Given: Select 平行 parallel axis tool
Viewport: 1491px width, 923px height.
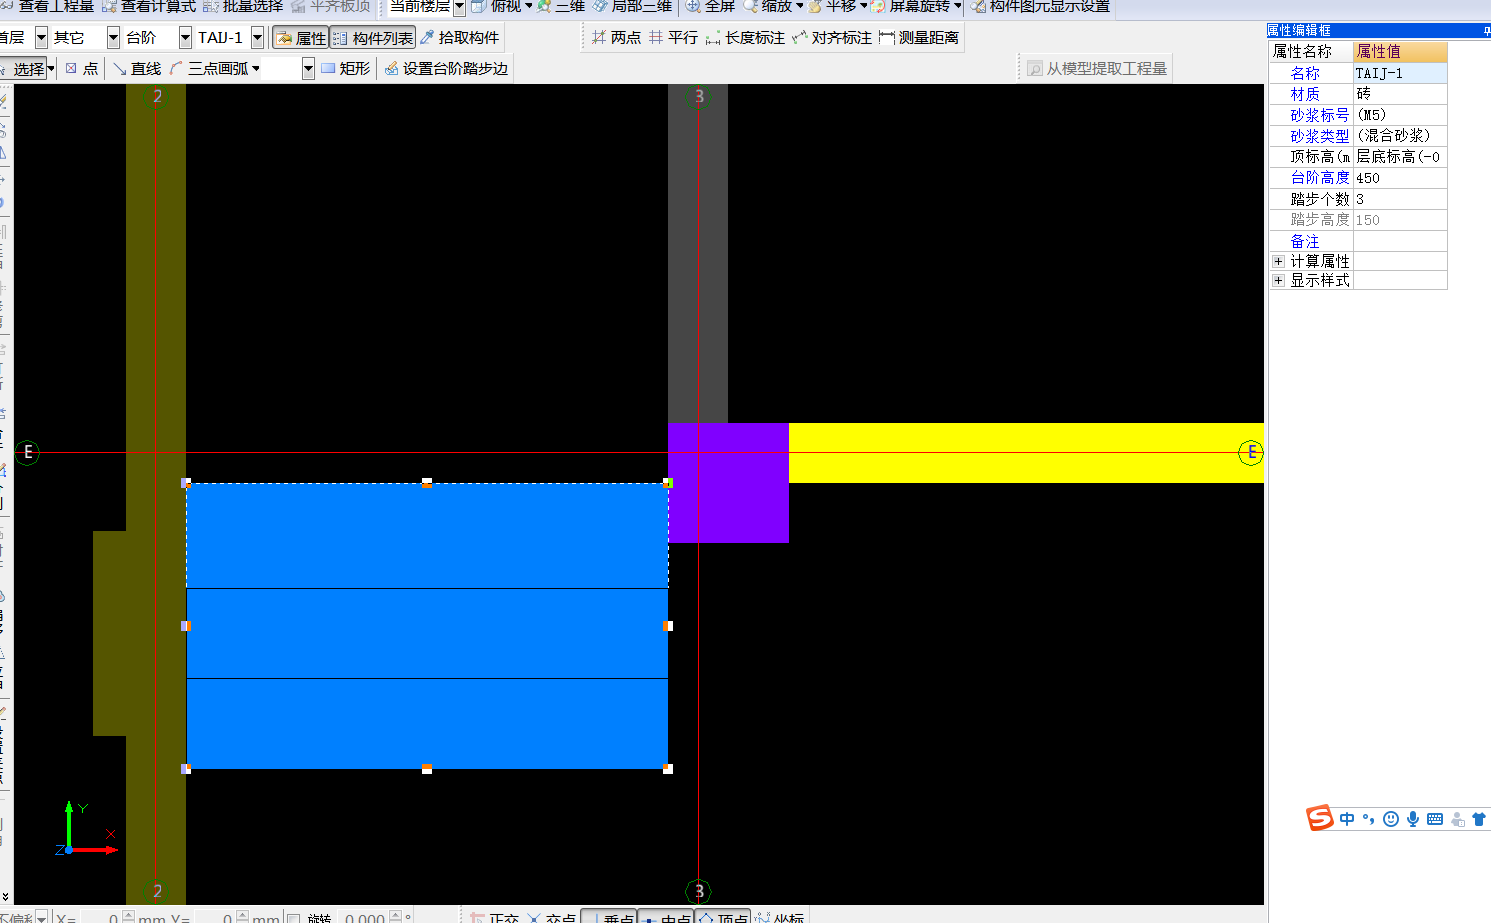Looking at the screenshot, I should [674, 38].
